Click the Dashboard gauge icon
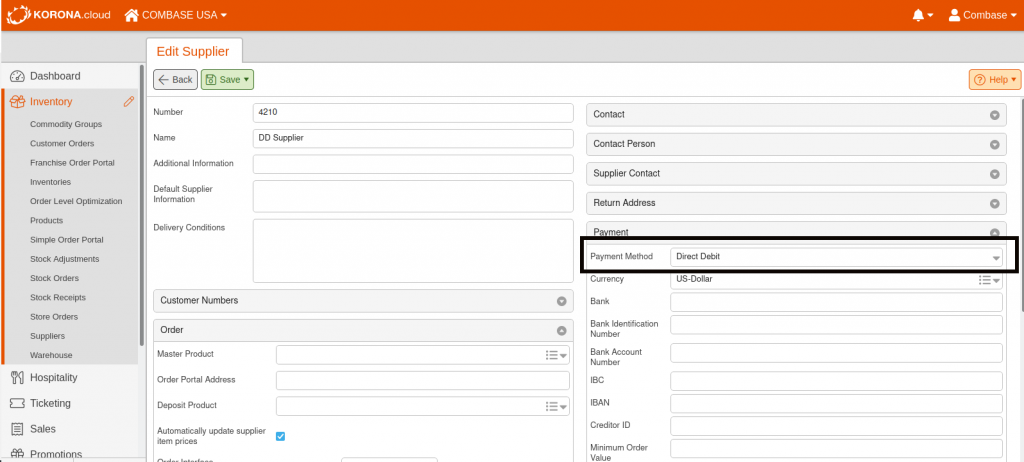This screenshot has width=1024, height=462. pos(17,76)
